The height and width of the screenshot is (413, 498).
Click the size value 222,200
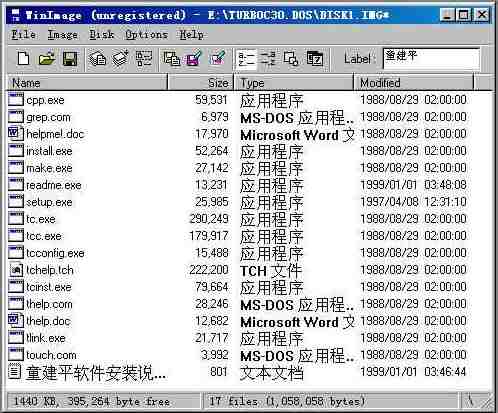coord(209,270)
